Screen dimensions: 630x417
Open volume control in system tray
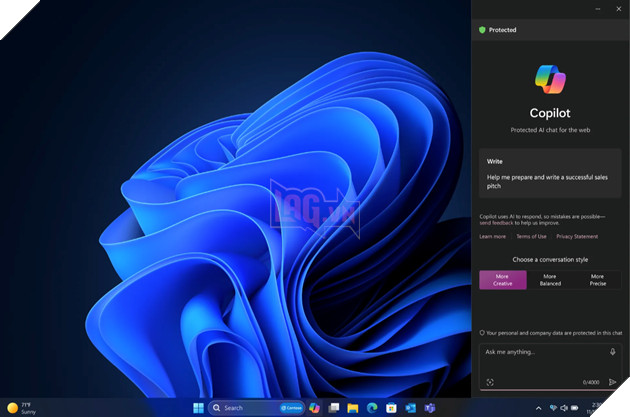tap(564, 408)
